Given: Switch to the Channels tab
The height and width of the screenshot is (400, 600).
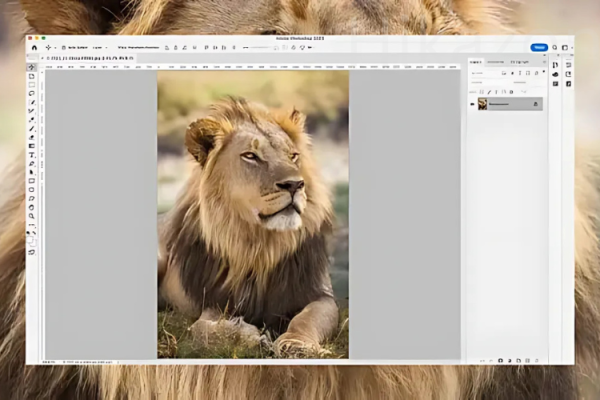Looking at the screenshot, I should click(x=496, y=62).
